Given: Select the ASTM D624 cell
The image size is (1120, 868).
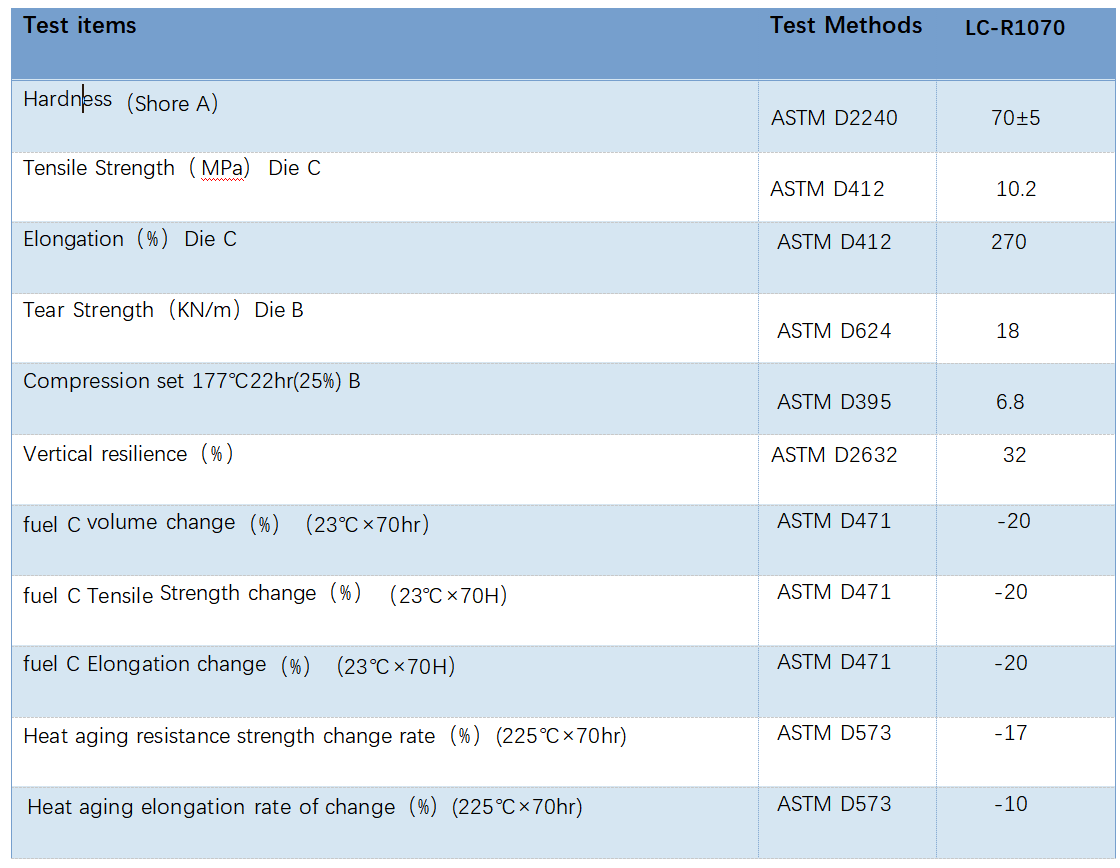Looking at the screenshot, I should pyautogui.click(x=834, y=331).
